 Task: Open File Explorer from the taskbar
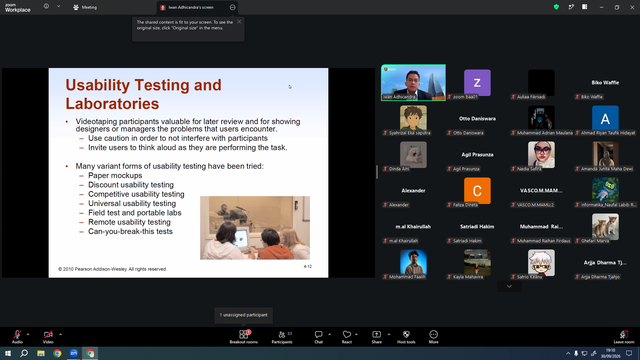41,353
